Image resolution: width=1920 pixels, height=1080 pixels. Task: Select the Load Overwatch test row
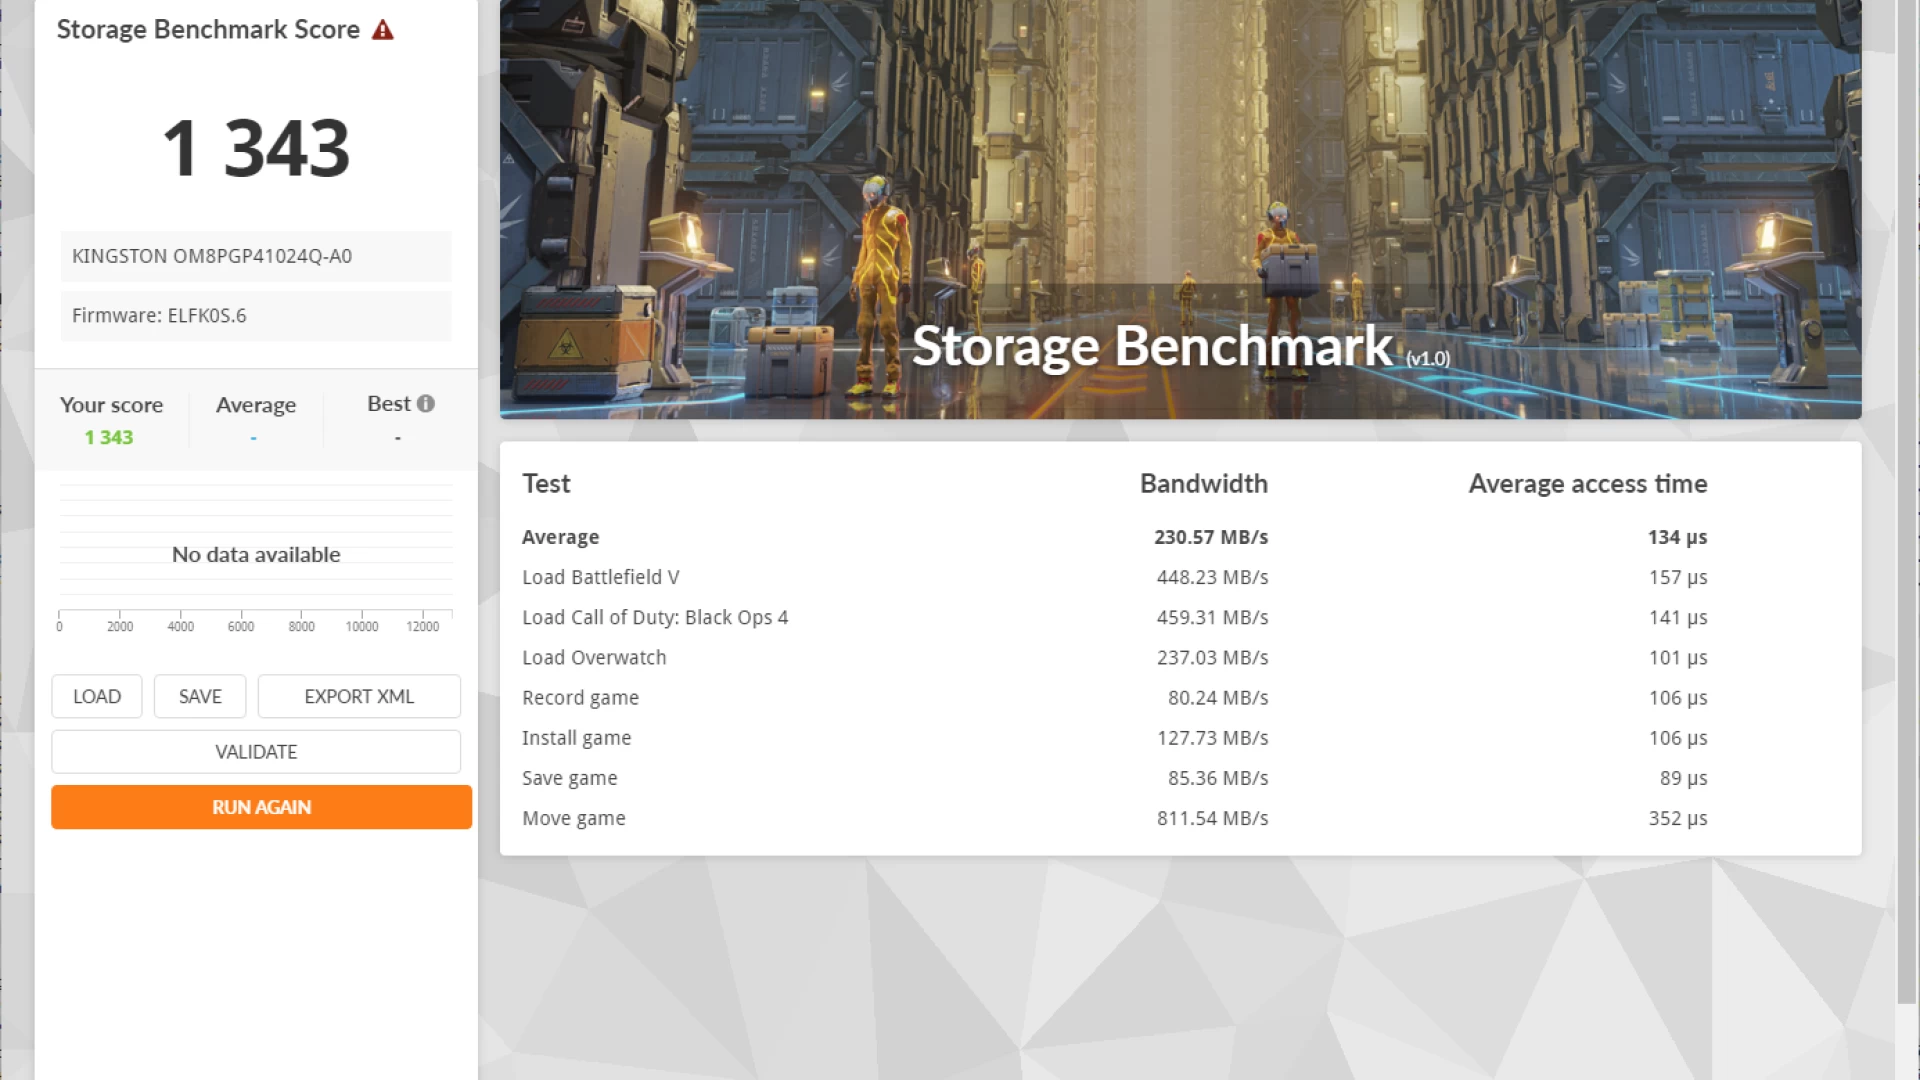[x=1115, y=657]
